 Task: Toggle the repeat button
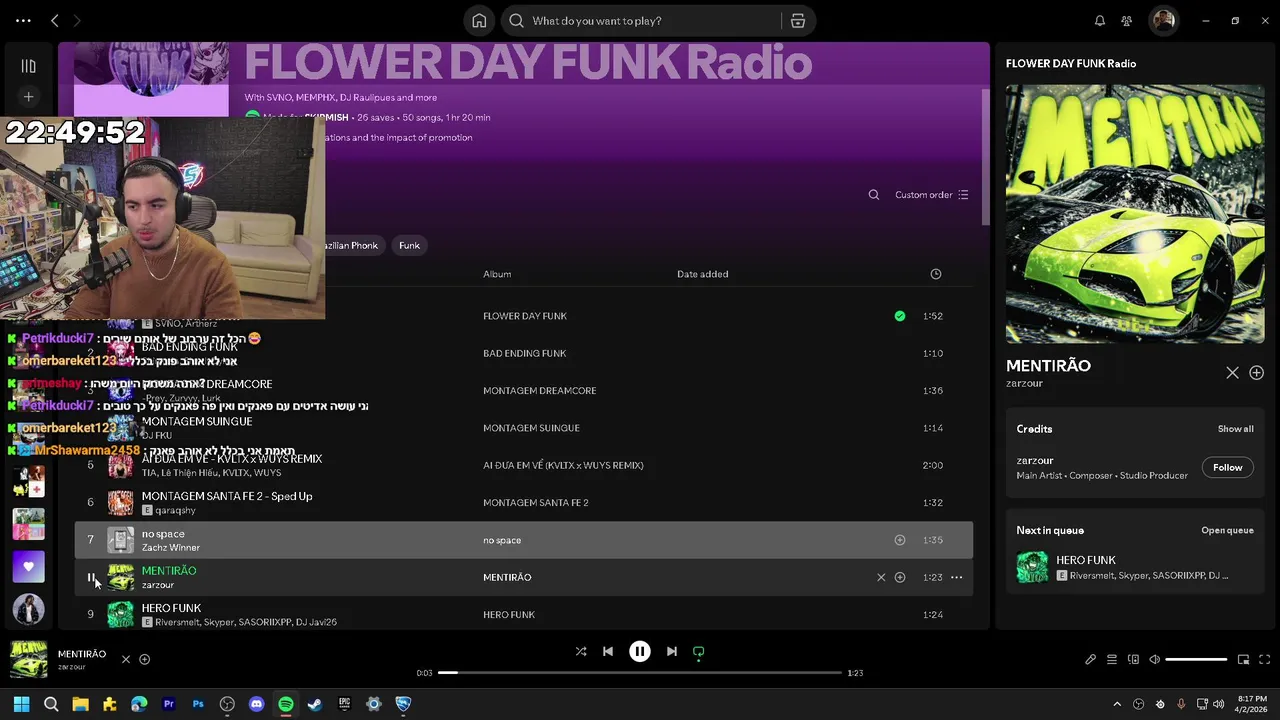point(699,651)
